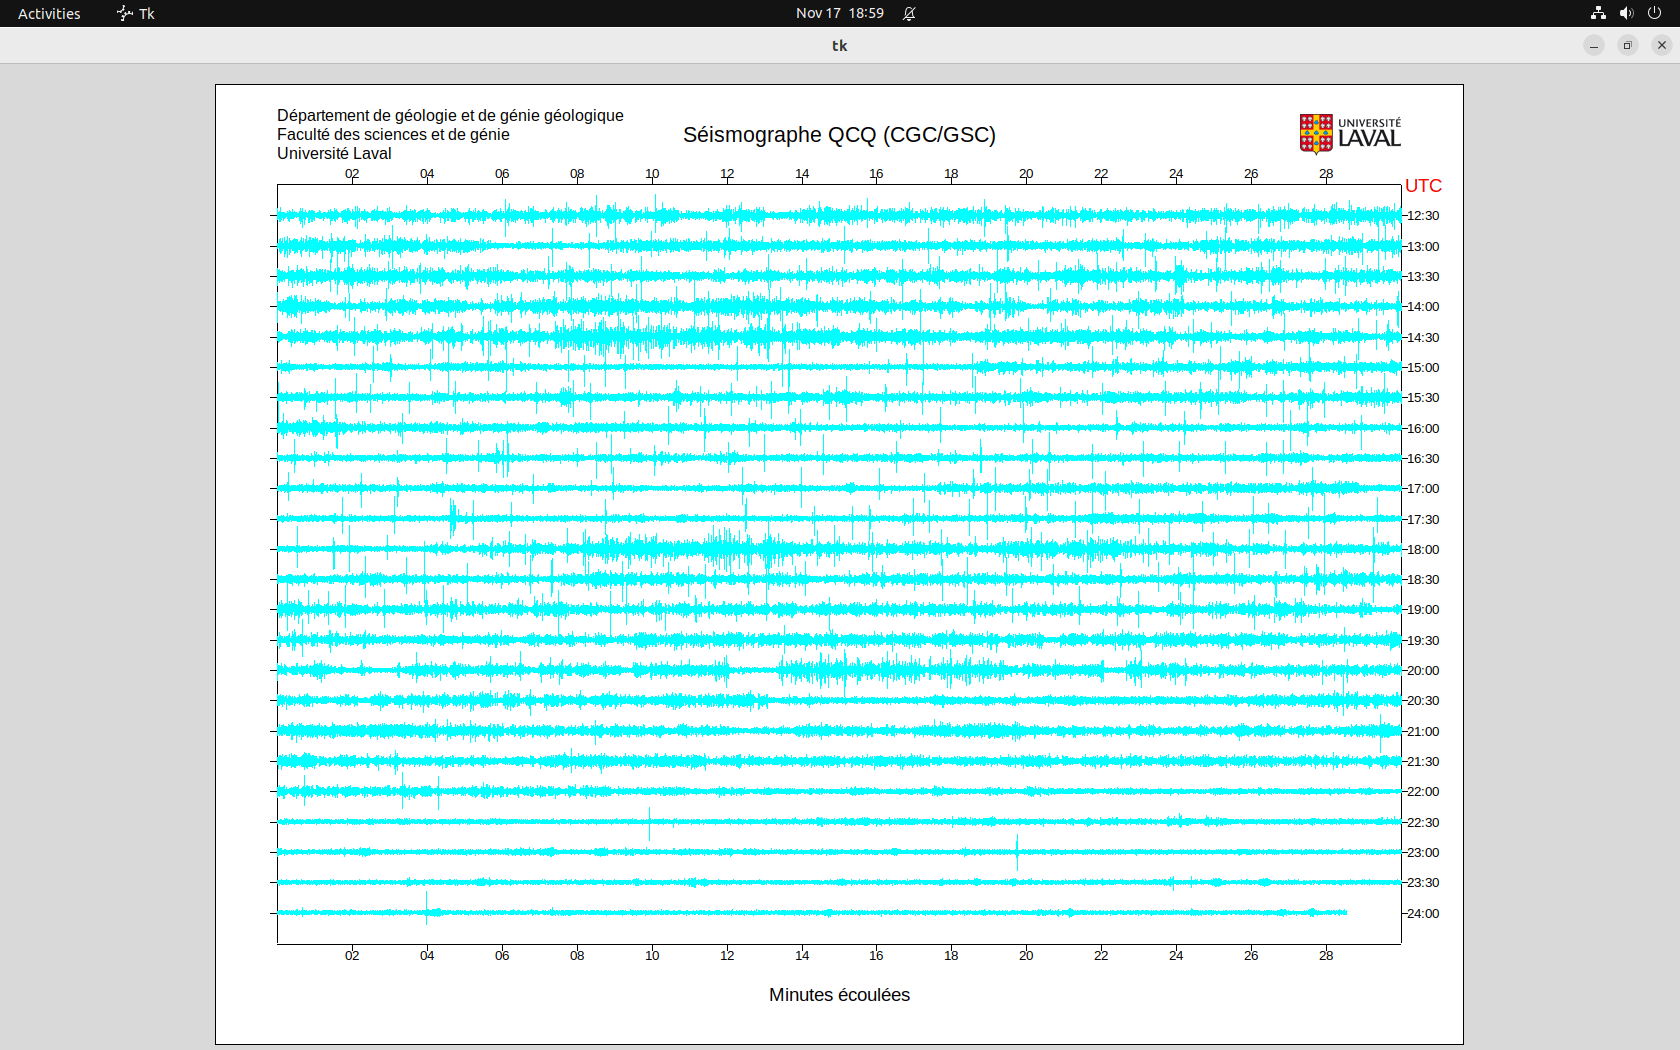1680x1050 pixels.
Task: Click the Minutes écoulées axis label
Action: [839, 995]
